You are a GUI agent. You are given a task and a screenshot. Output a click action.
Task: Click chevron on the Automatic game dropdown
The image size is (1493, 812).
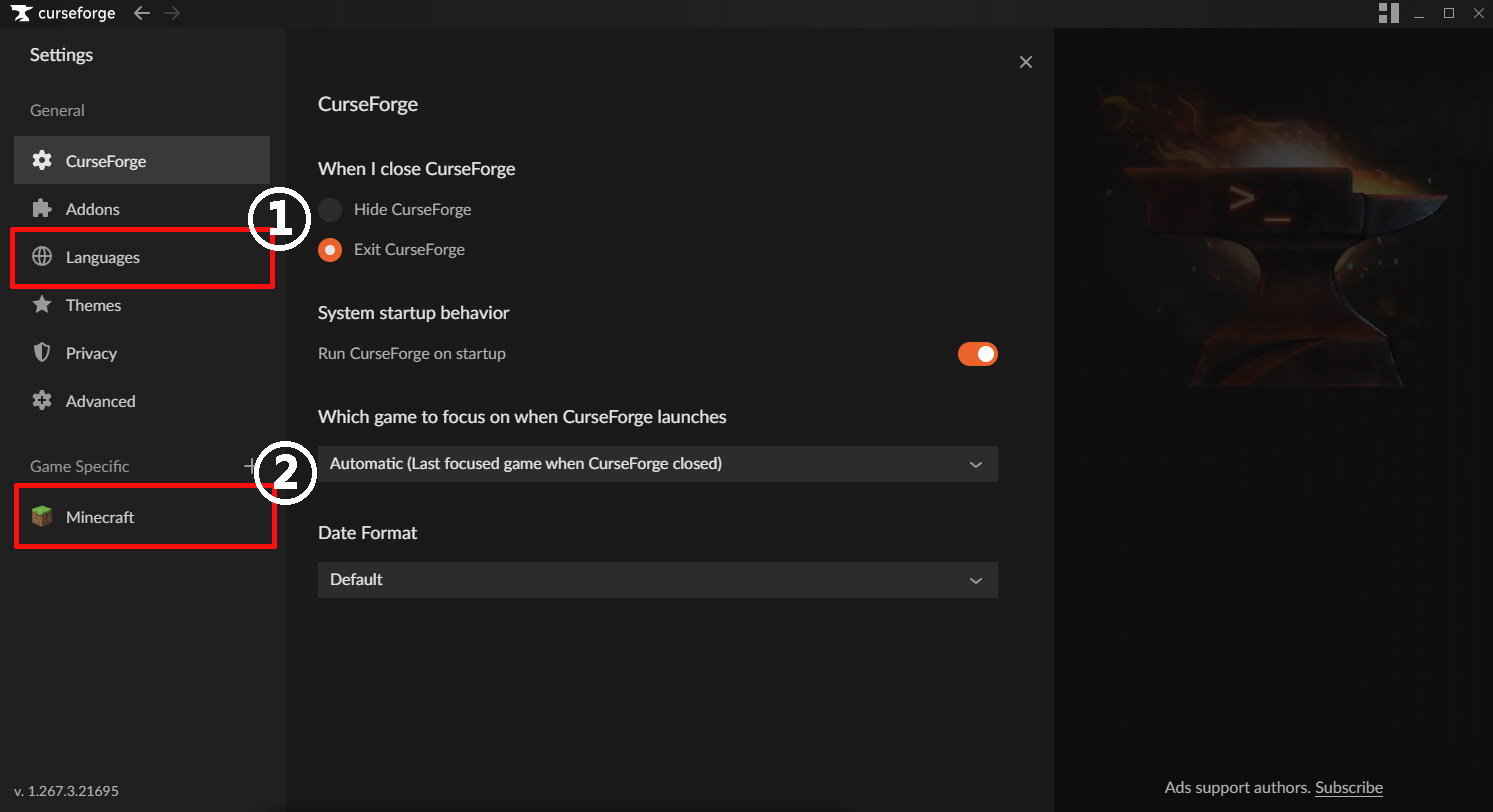pos(976,465)
